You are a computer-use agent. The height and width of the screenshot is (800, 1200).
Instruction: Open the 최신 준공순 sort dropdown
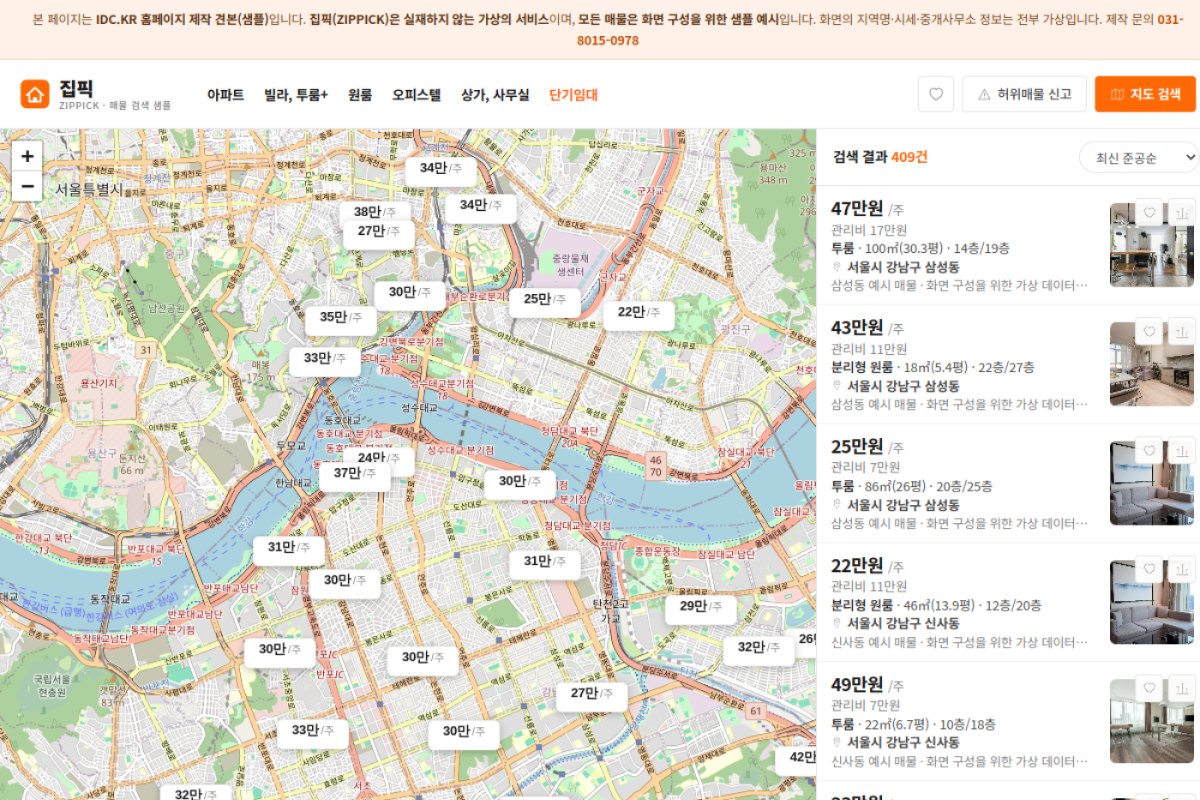[1138, 157]
